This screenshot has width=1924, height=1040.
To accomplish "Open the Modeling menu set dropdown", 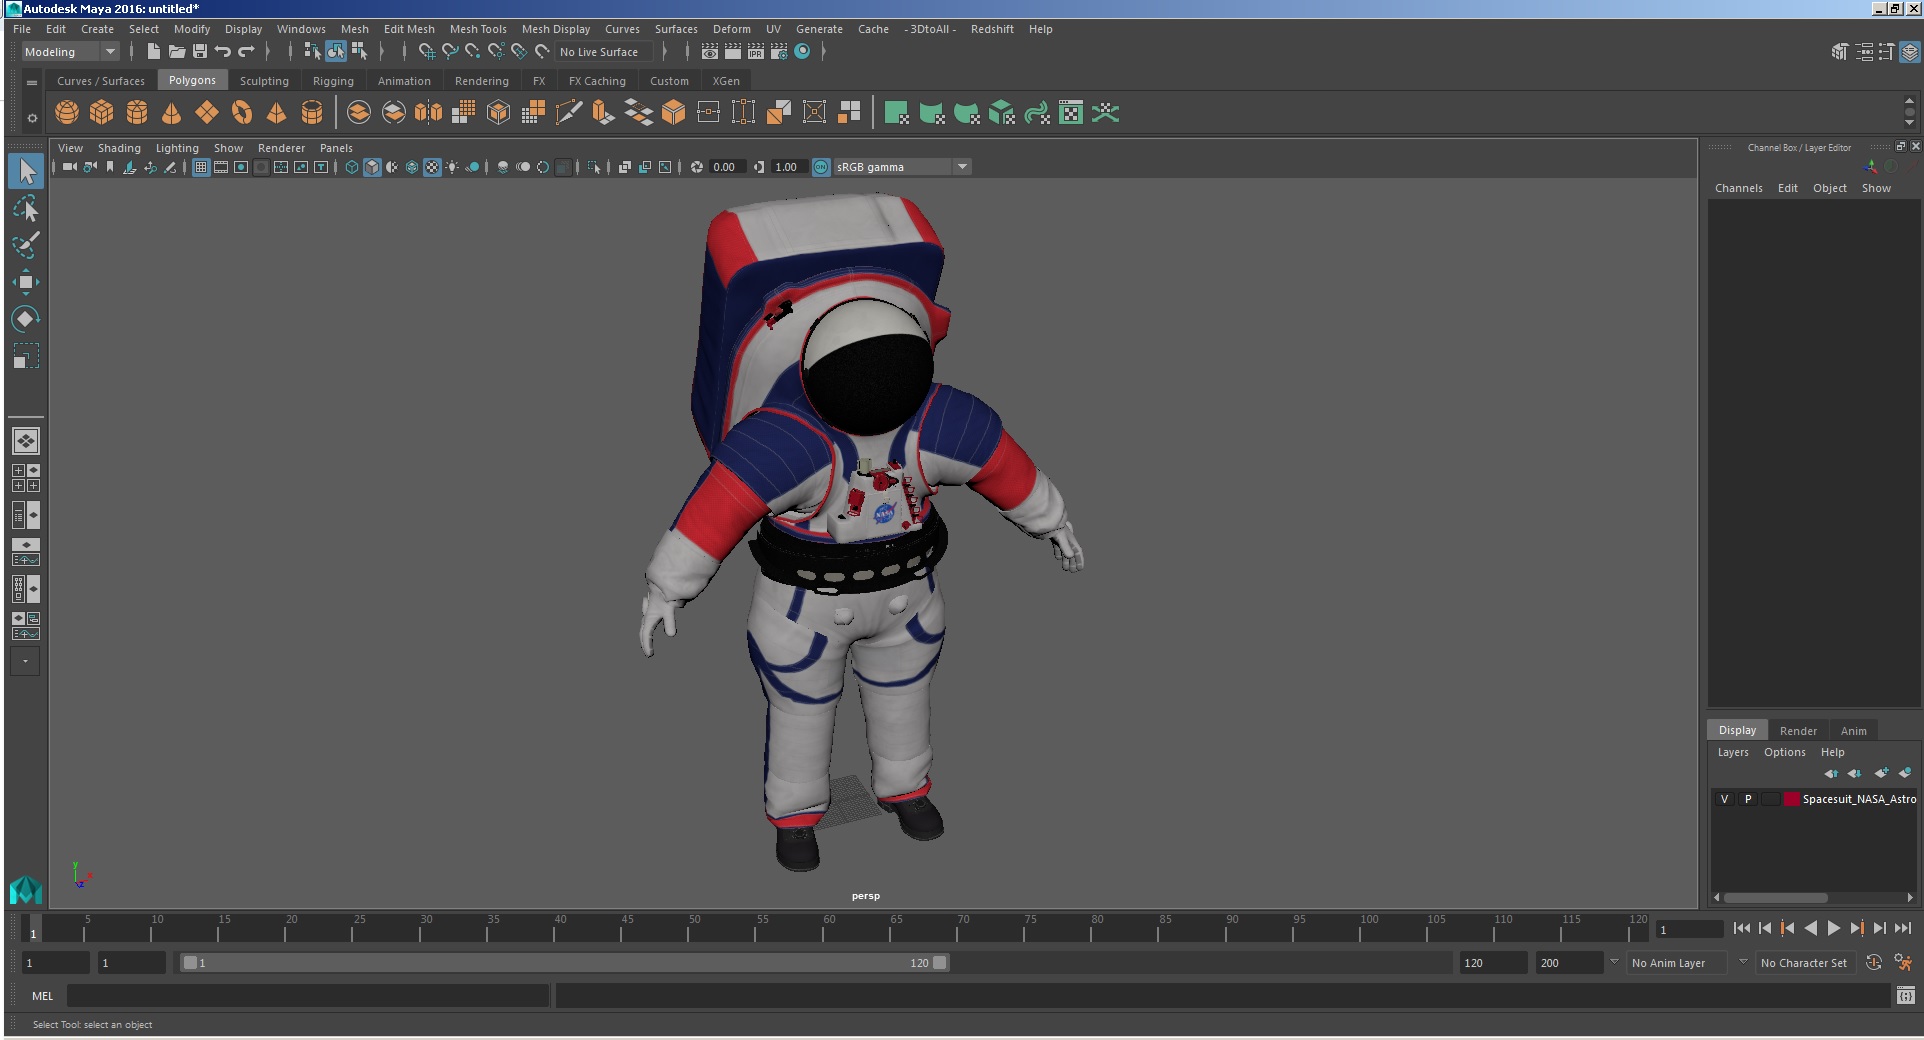I will click(70, 52).
